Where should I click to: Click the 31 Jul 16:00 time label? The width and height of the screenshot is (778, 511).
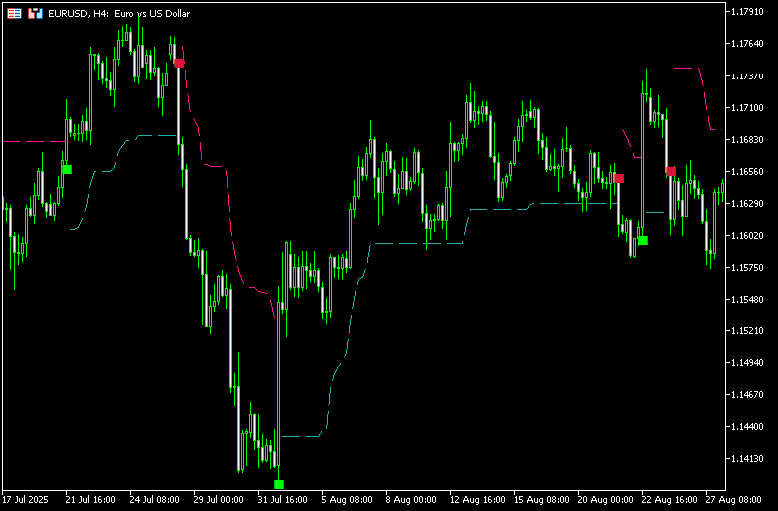click(x=283, y=498)
